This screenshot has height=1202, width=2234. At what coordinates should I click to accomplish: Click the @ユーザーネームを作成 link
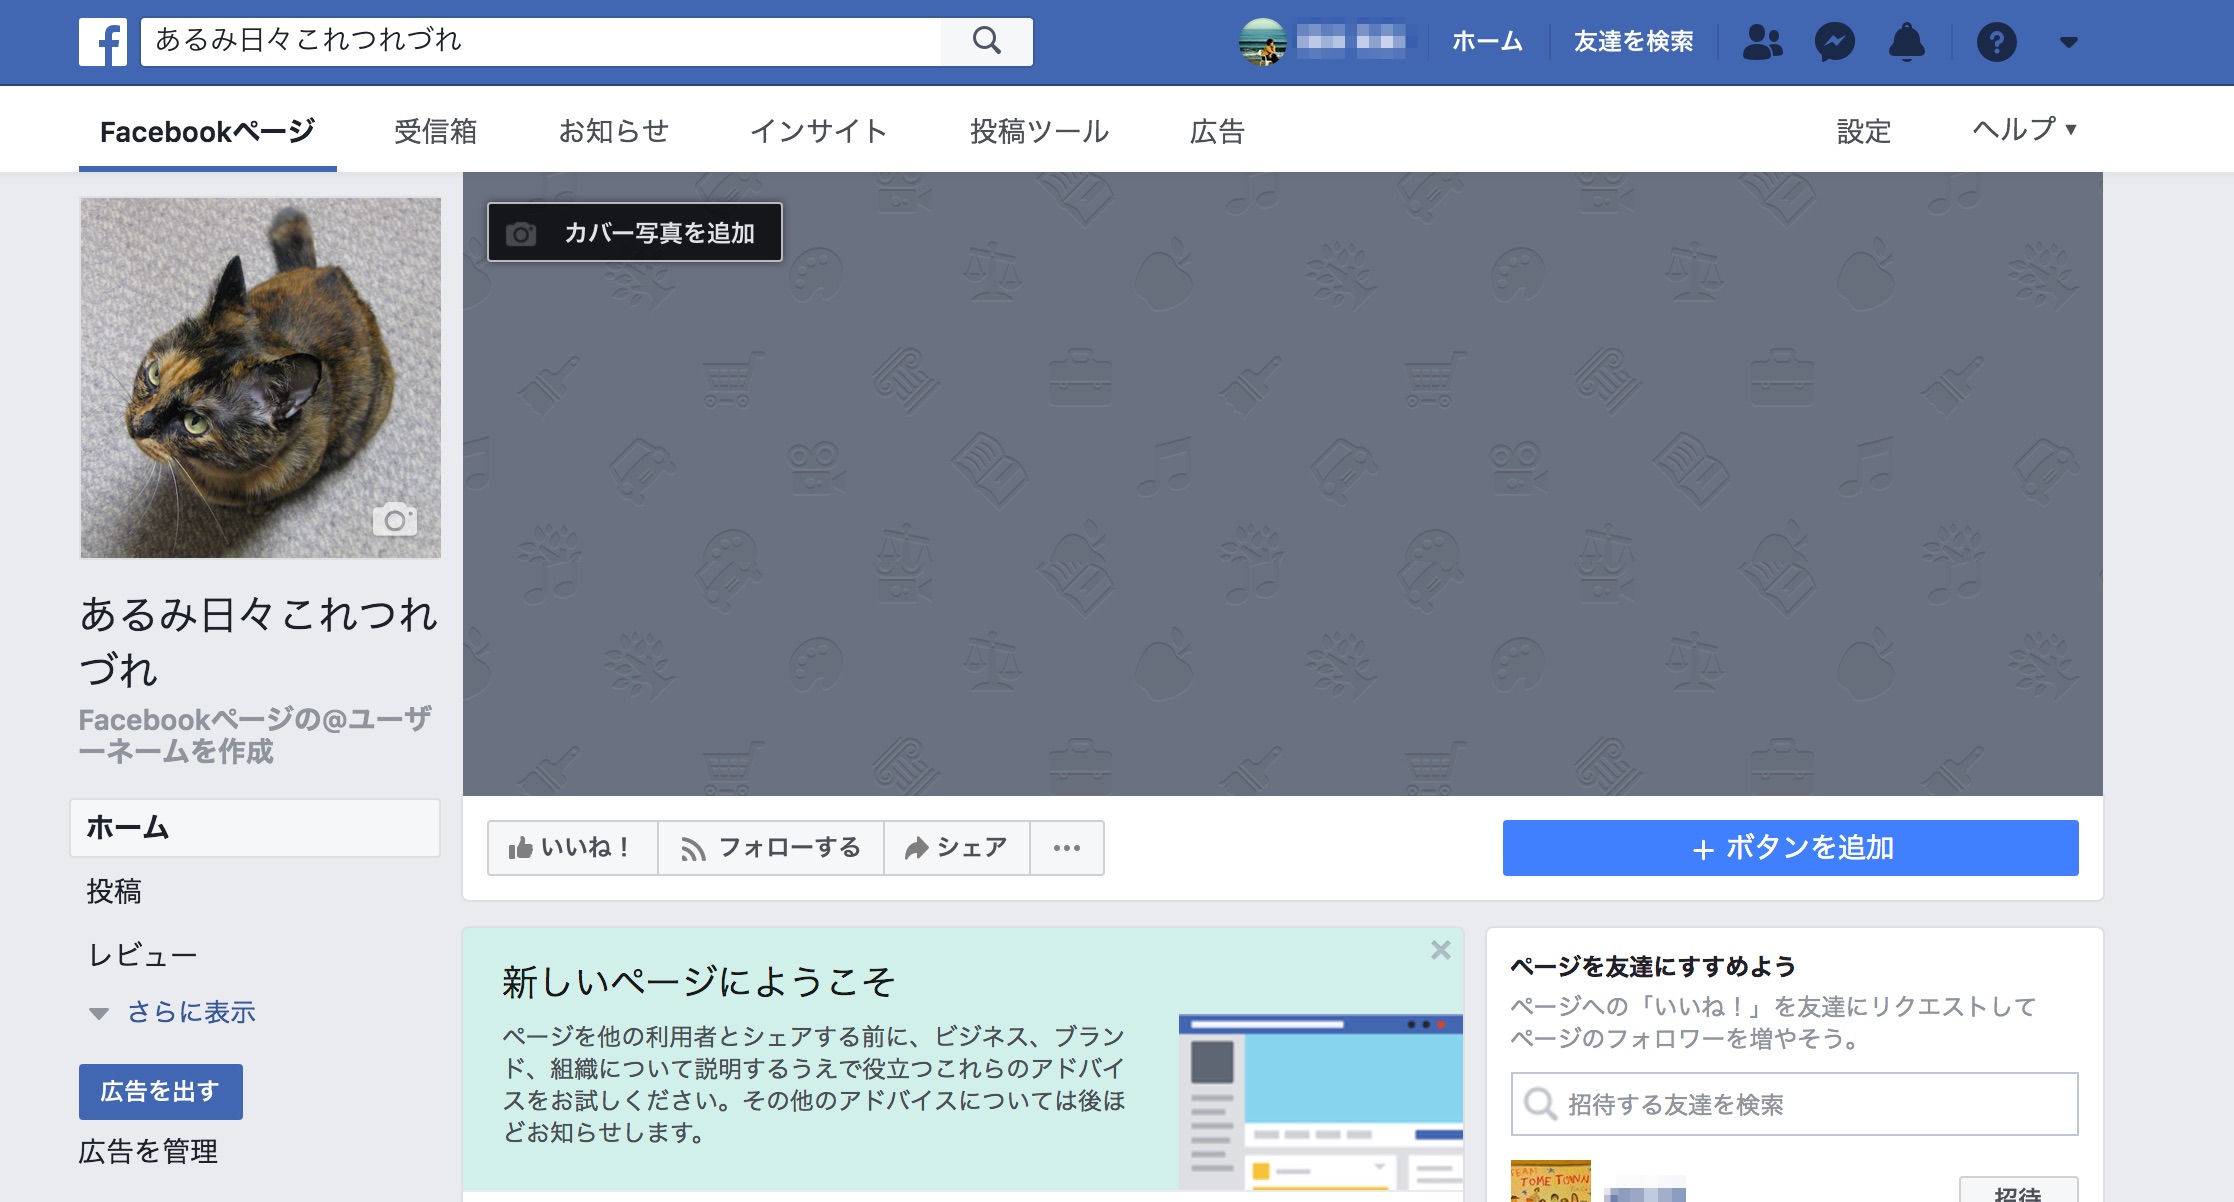(x=255, y=735)
